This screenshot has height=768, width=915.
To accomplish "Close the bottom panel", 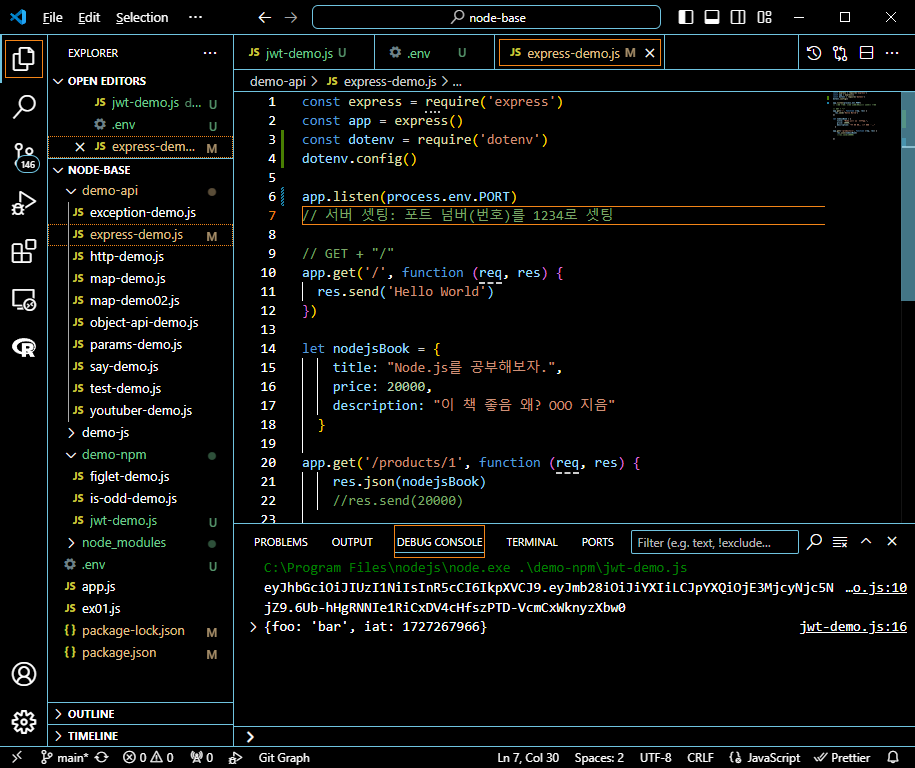I will pos(892,542).
